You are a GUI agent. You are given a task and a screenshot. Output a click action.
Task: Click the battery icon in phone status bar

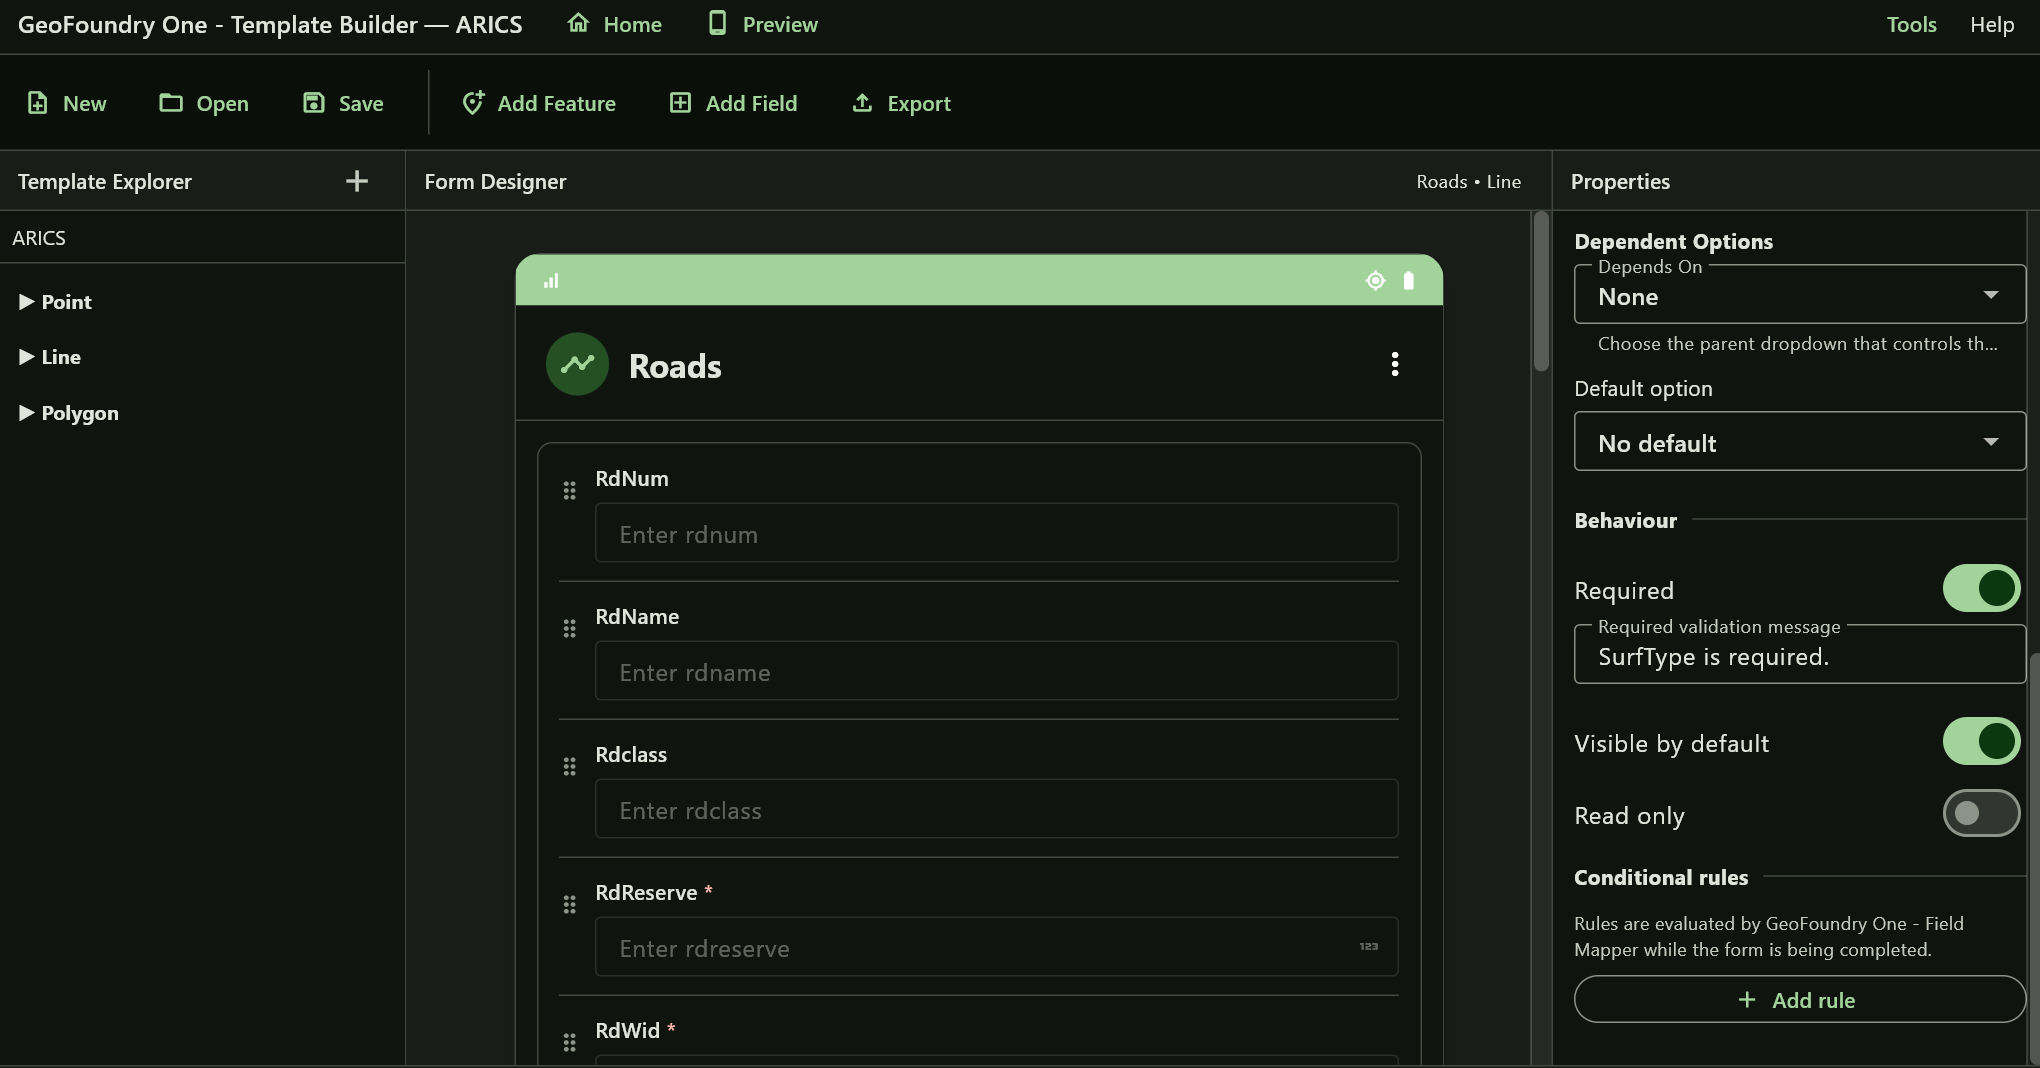click(x=1409, y=281)
